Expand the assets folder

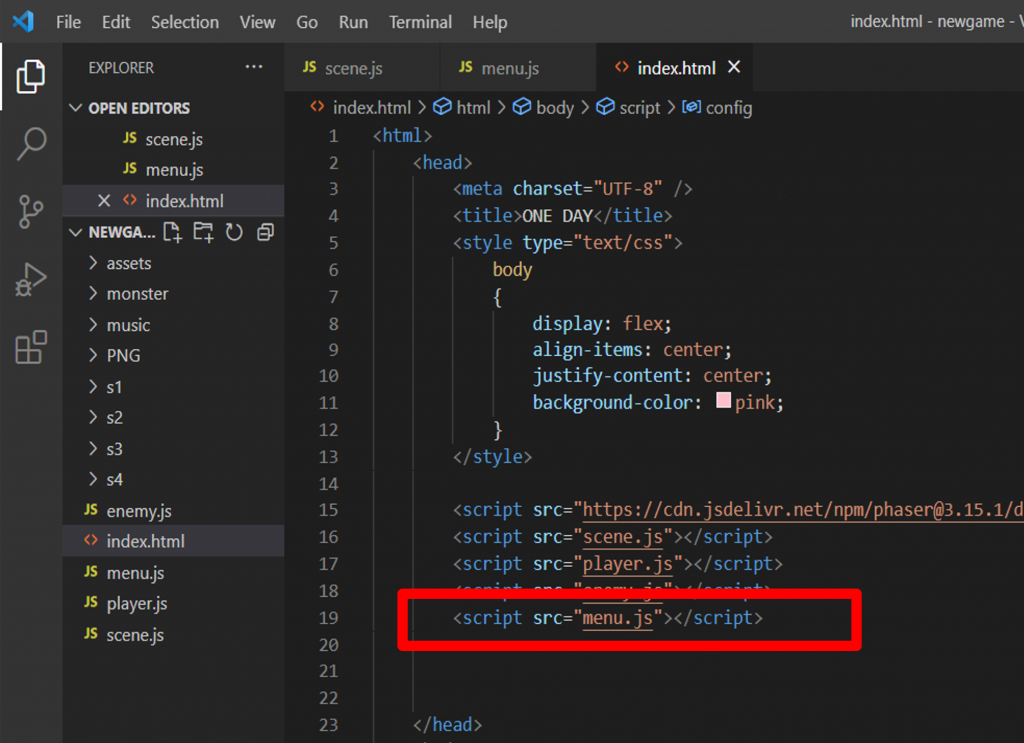[93, 262]
